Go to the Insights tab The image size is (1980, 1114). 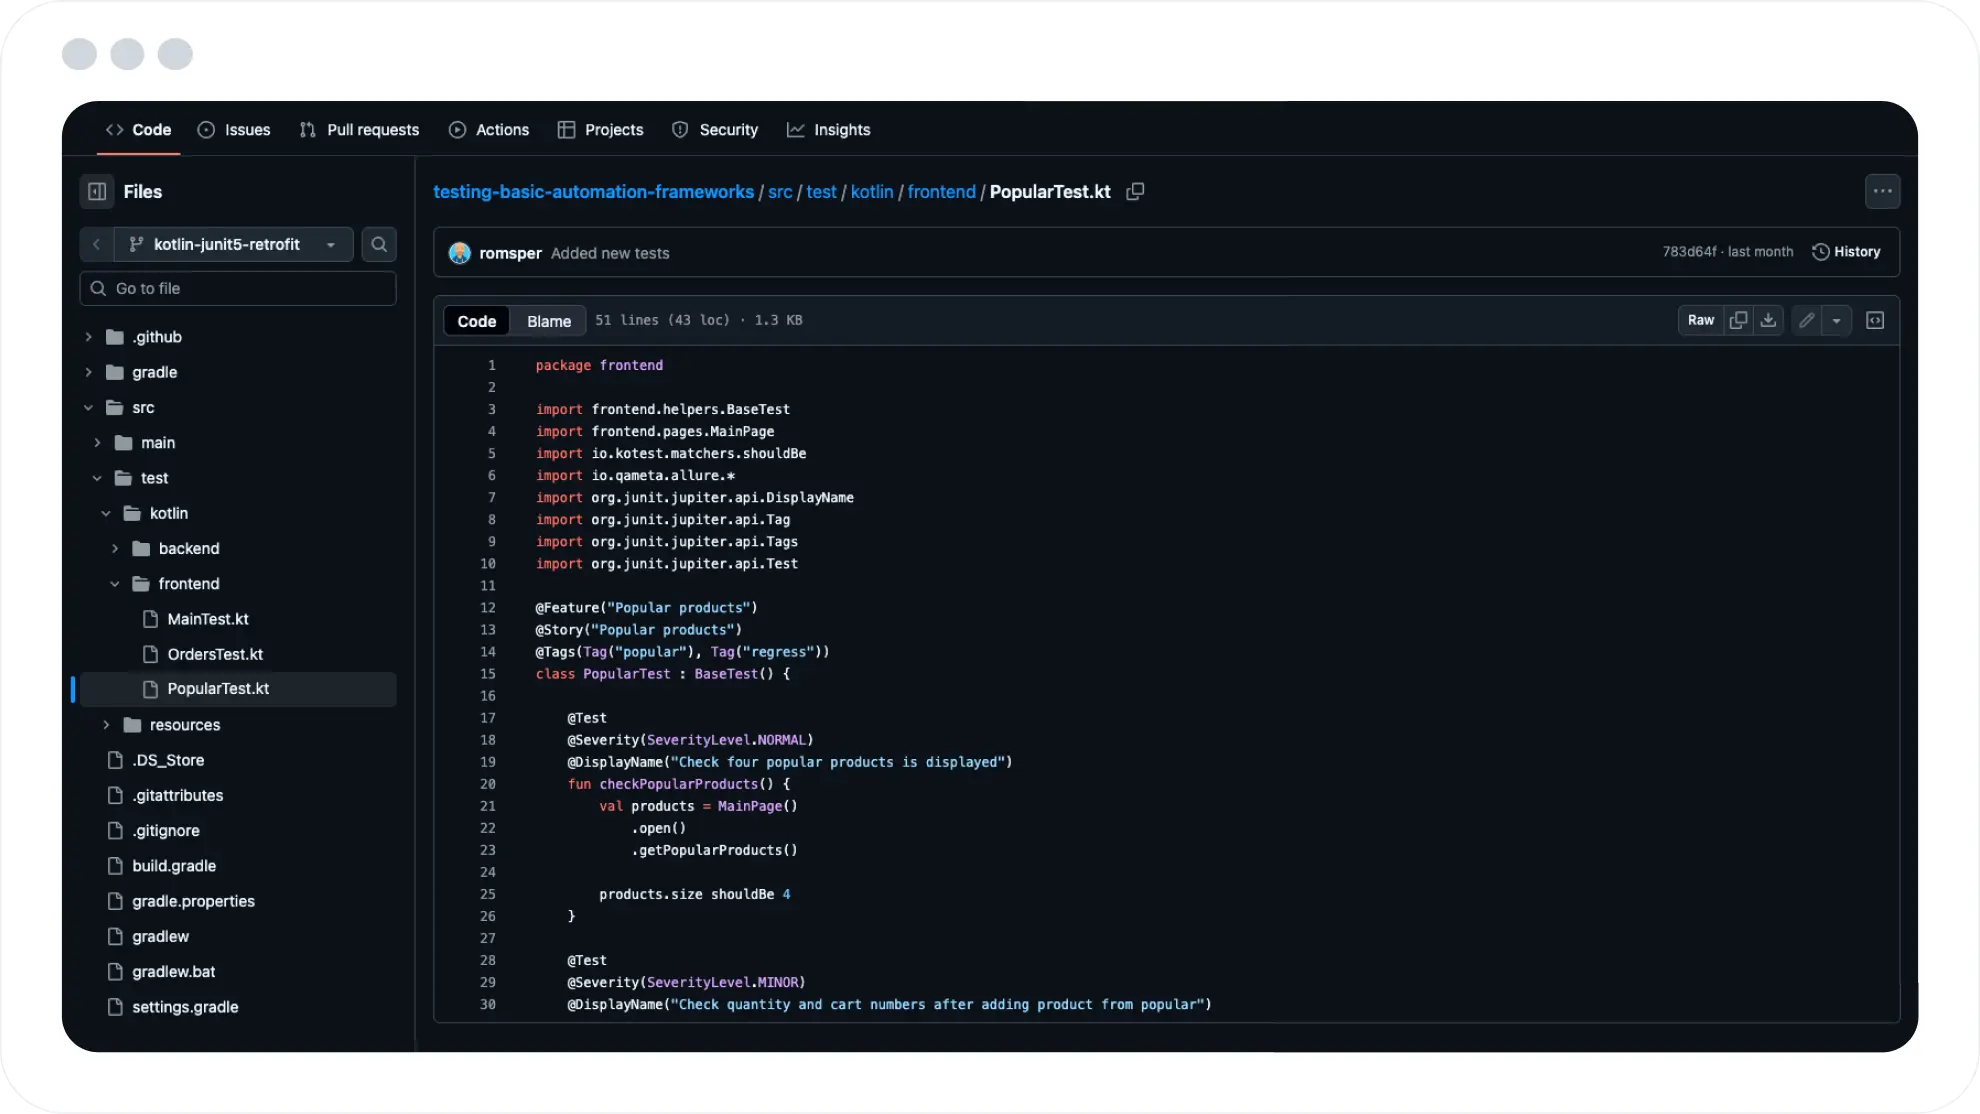[828, 130]
